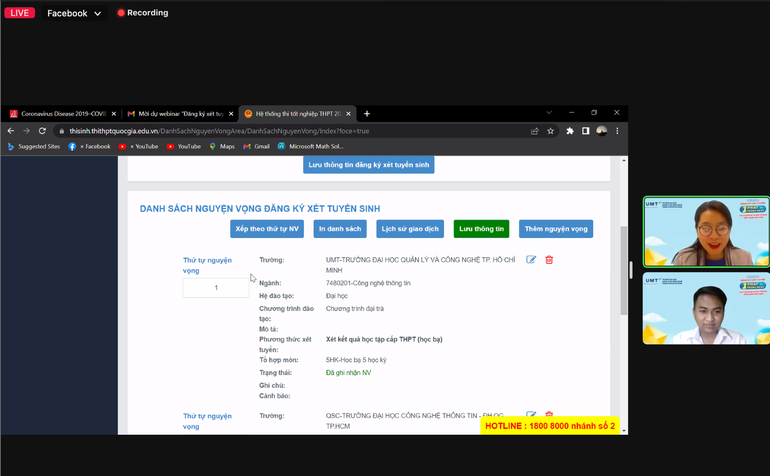Viewport: 770px width, 476px height.
Task: Click the Xếp theo thứ tự NV button
Action: point(267,229)
